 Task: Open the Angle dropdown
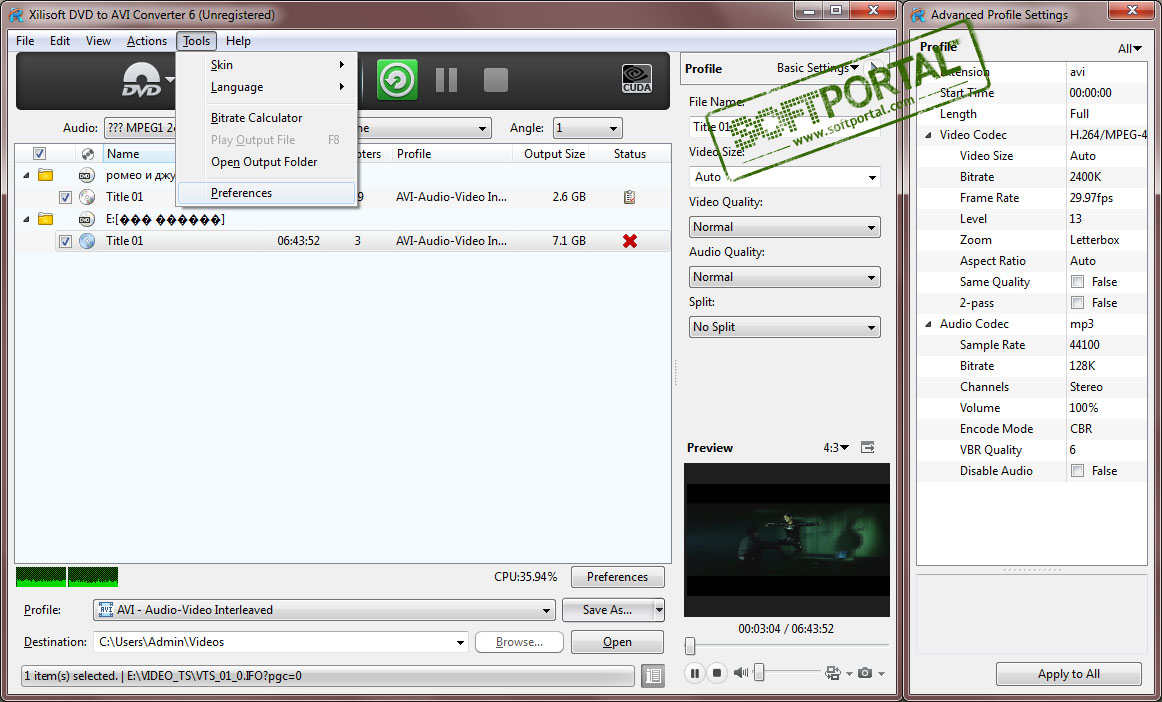(x=588, y=128)
